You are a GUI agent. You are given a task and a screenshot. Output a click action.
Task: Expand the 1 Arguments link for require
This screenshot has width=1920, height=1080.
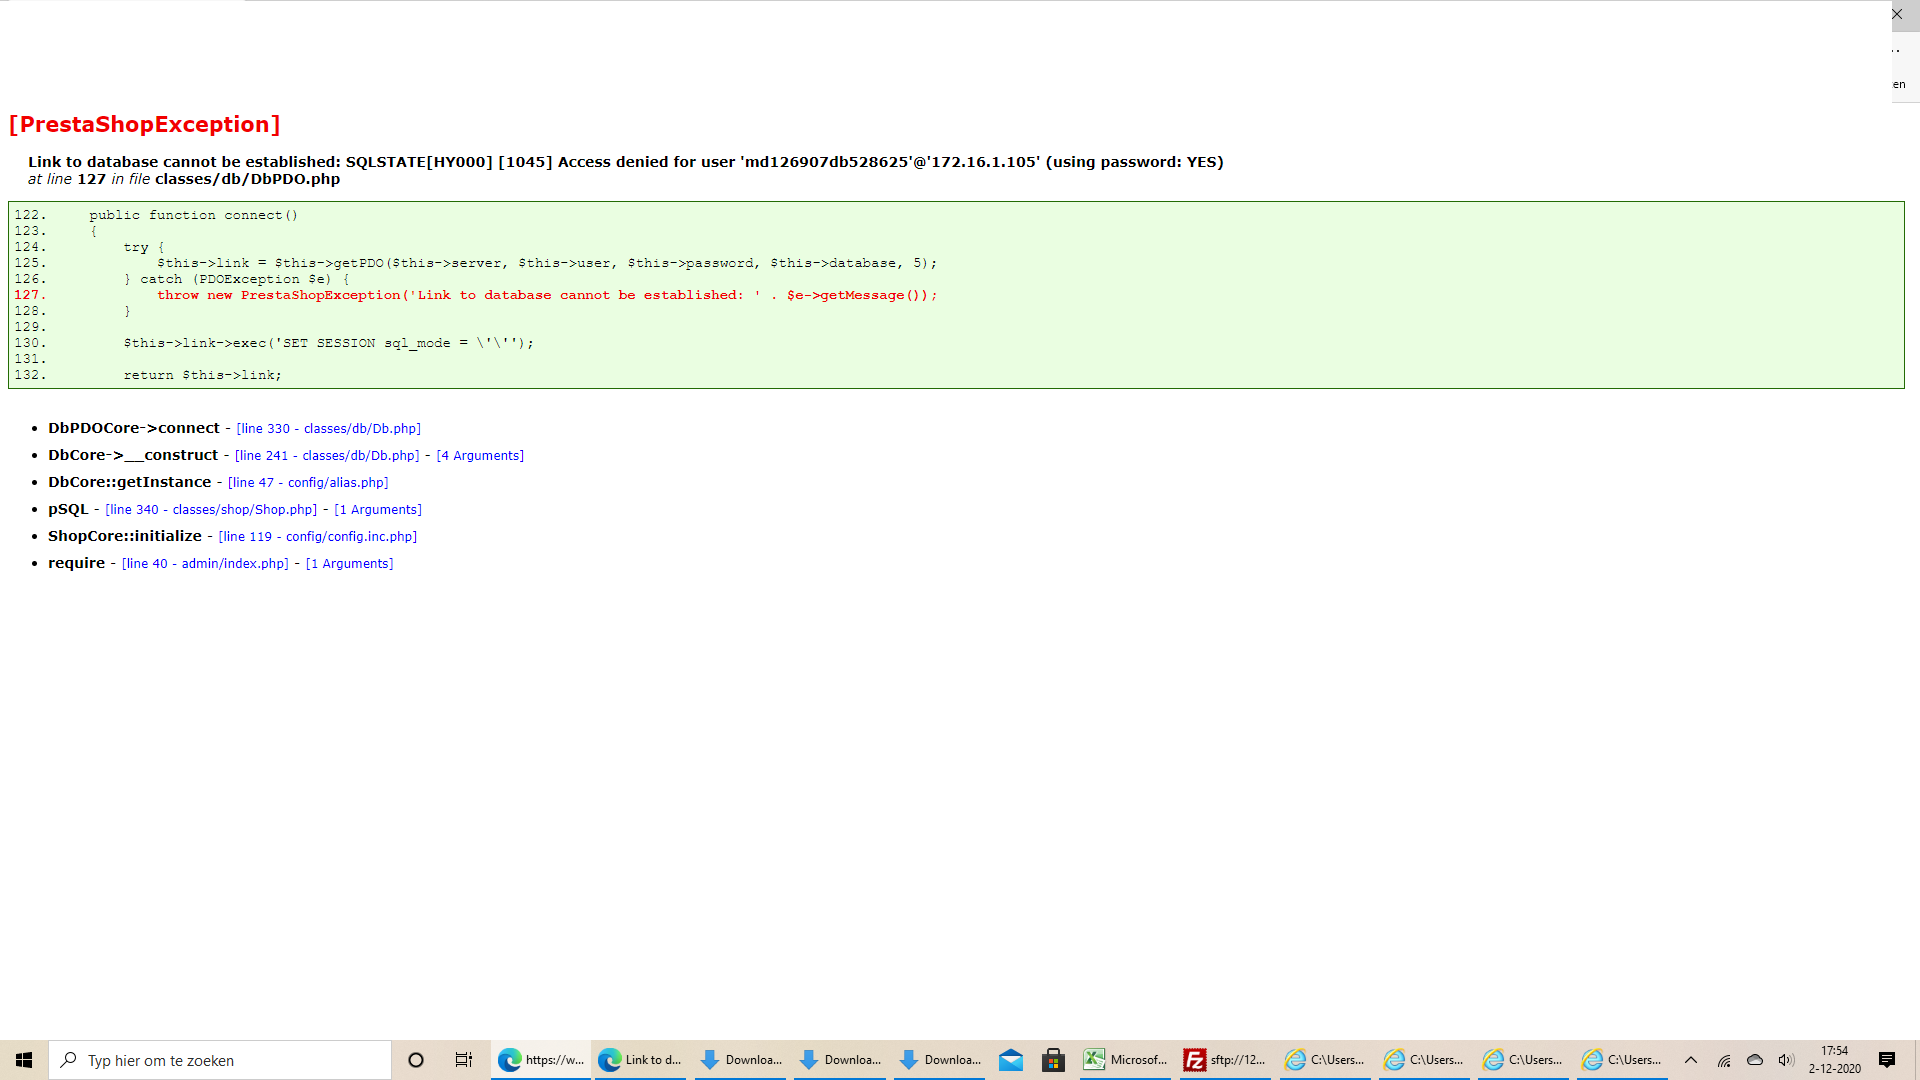click(349, 564)
